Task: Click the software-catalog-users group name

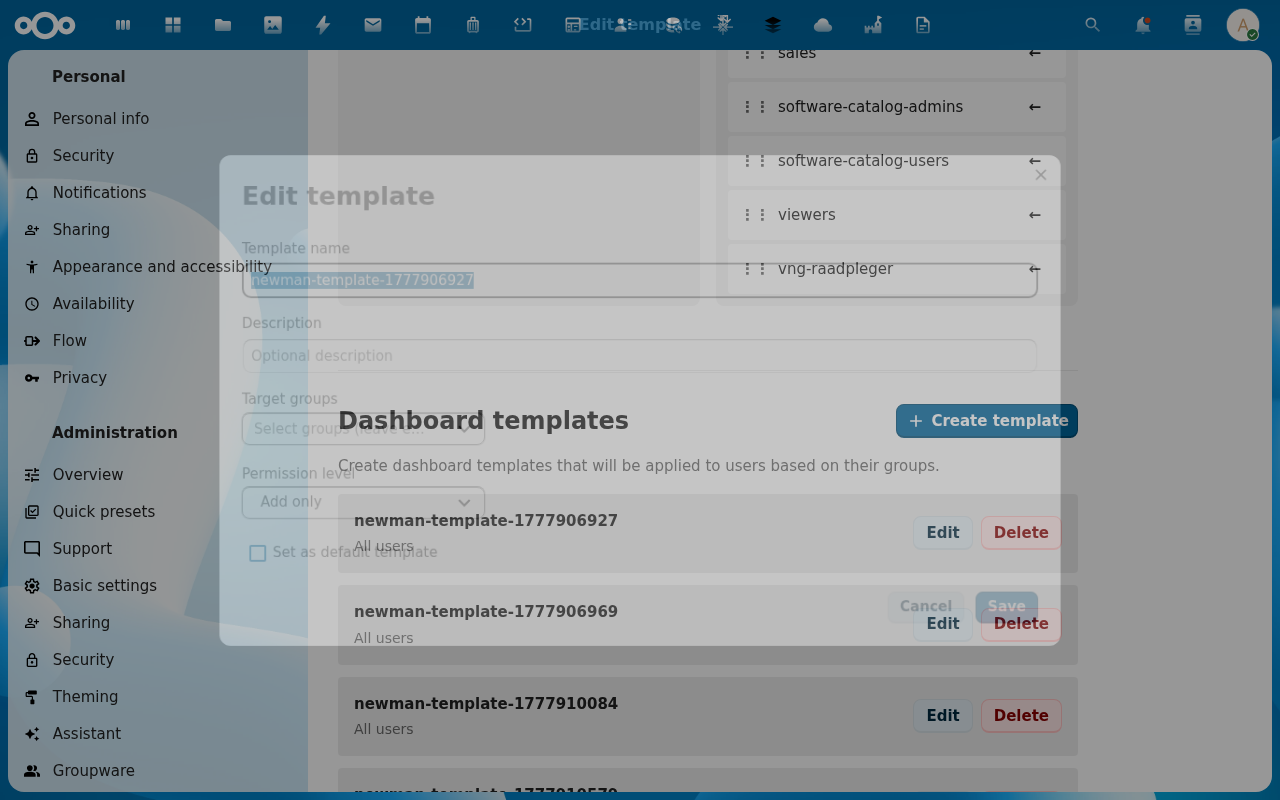Action: pos(863,161)
